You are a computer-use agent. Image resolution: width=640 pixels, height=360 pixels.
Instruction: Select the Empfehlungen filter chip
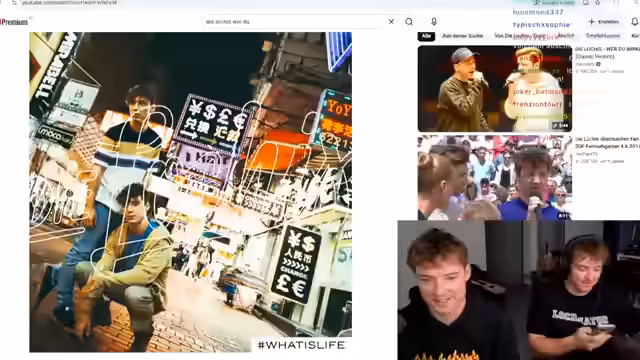pyautogui.click(x=603, y=36)
